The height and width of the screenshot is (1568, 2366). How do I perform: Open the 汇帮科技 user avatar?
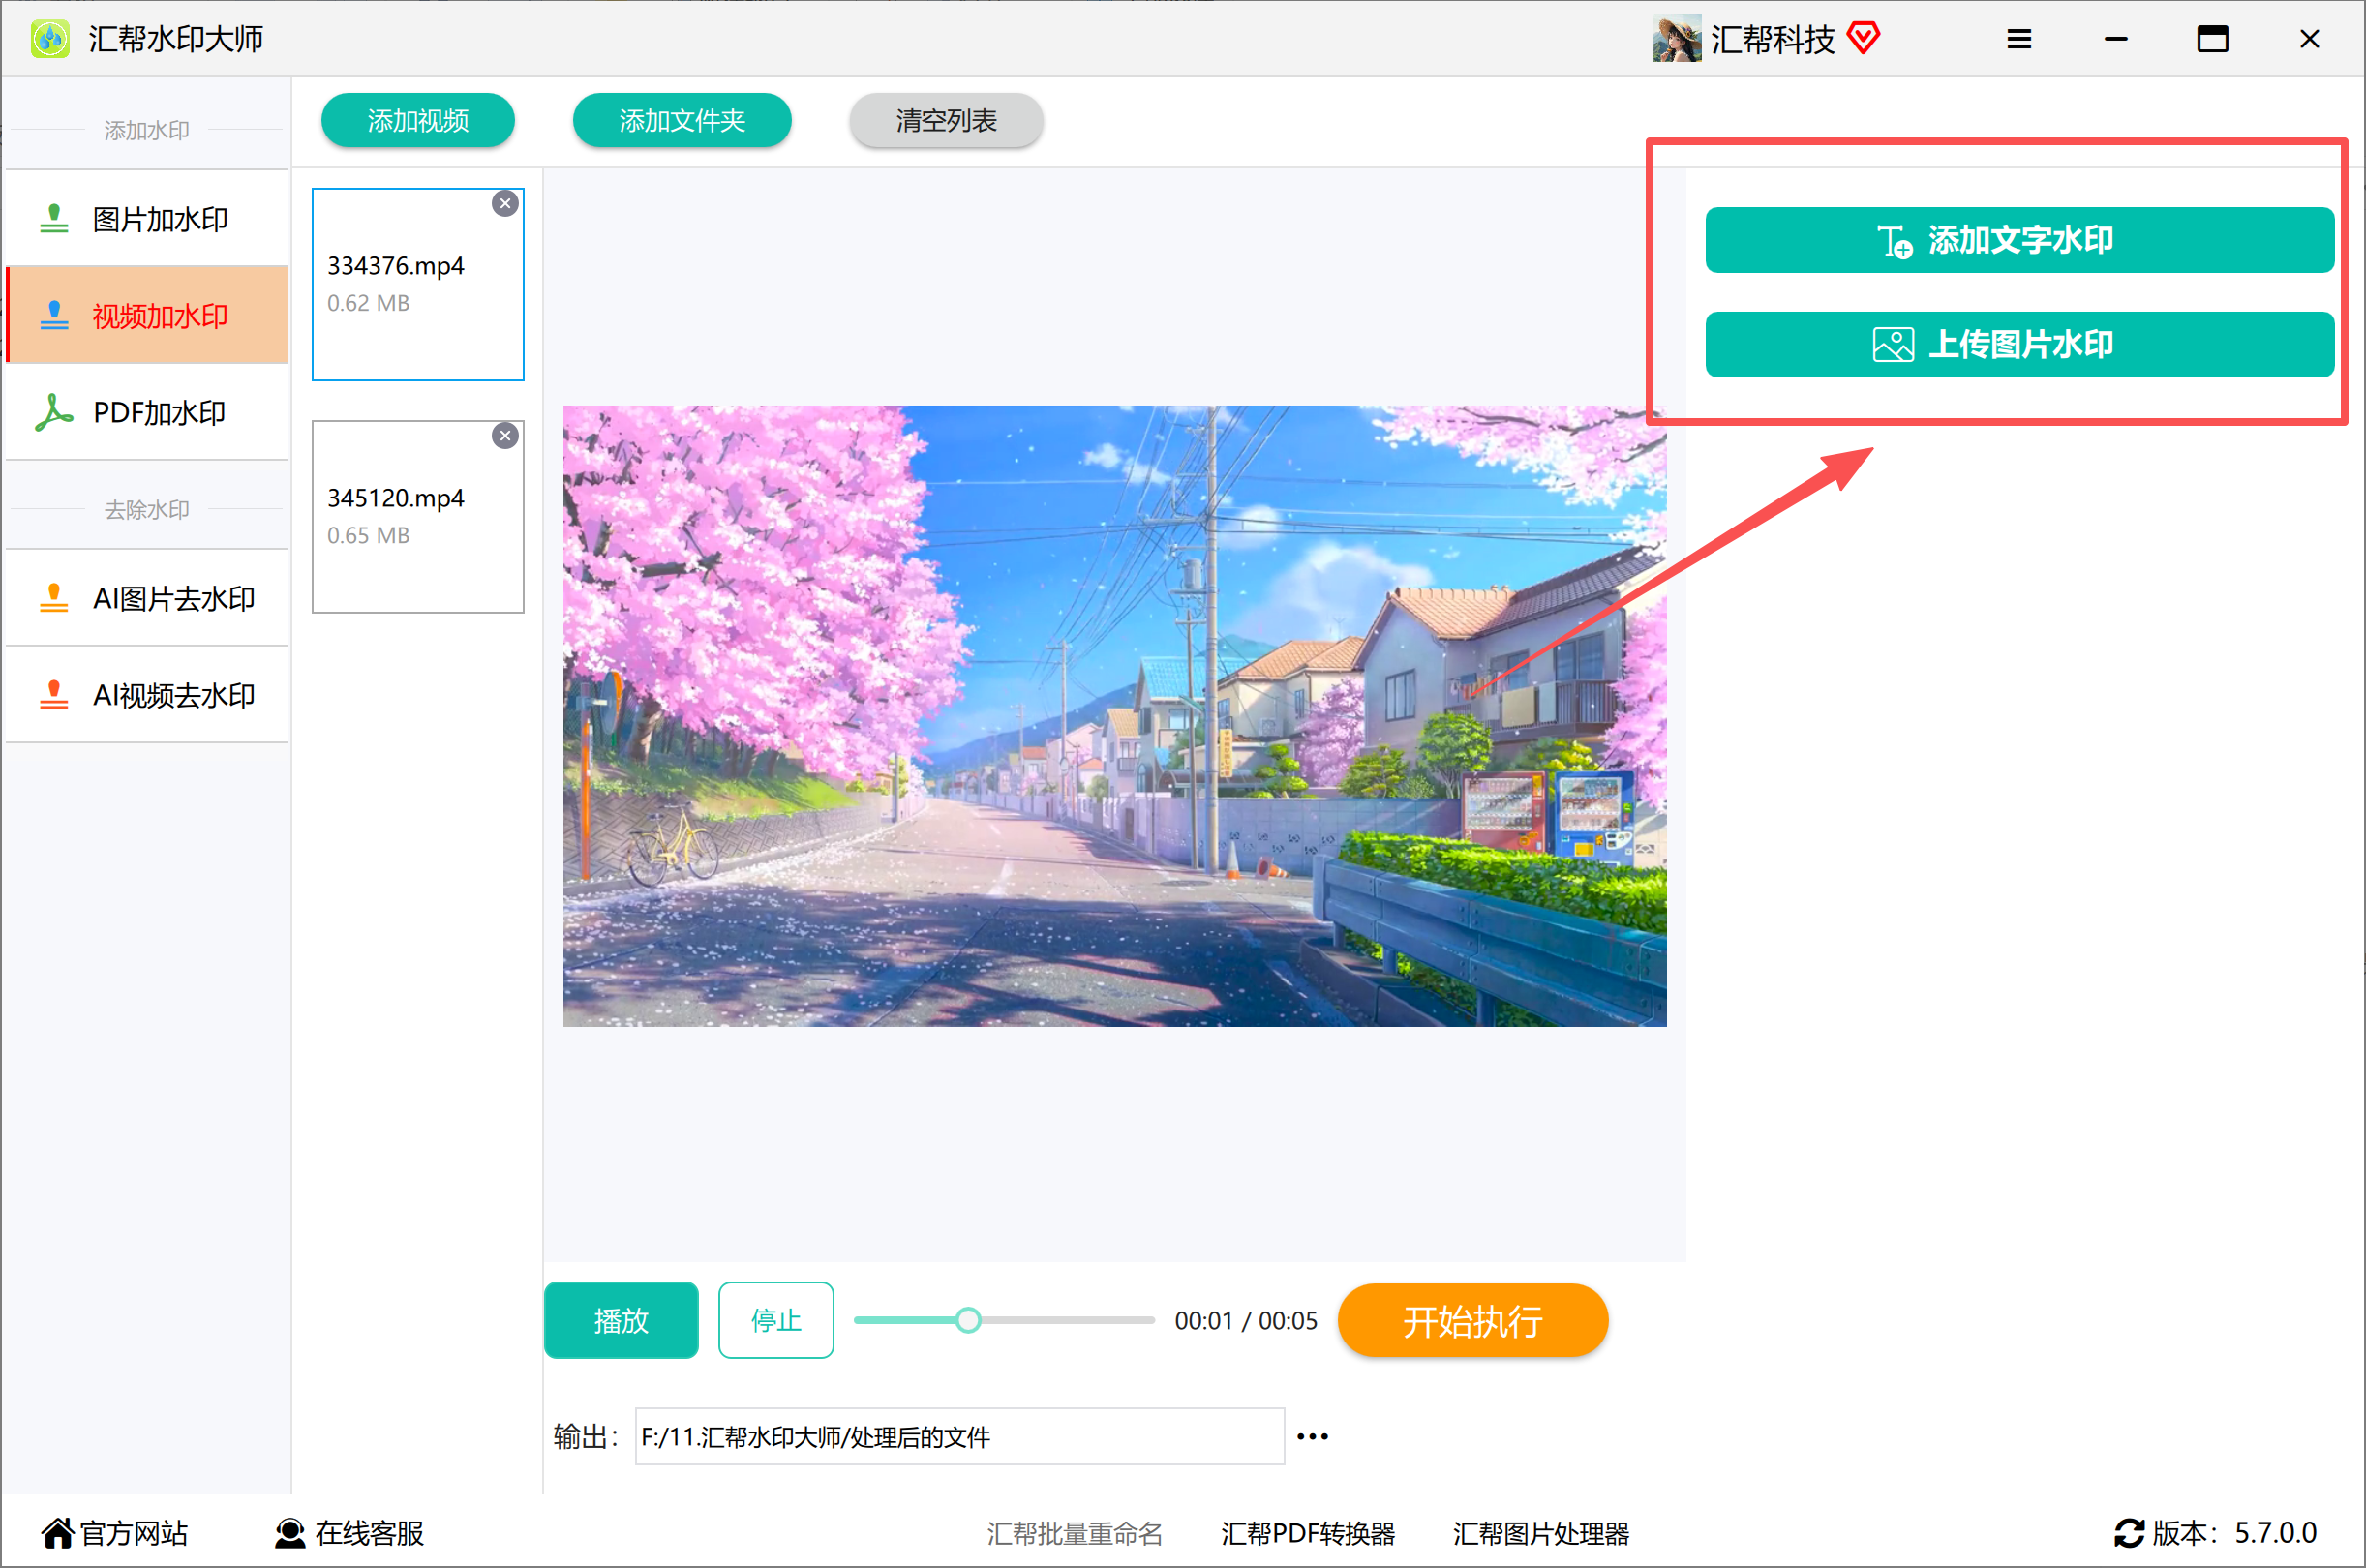(1677, 39)
